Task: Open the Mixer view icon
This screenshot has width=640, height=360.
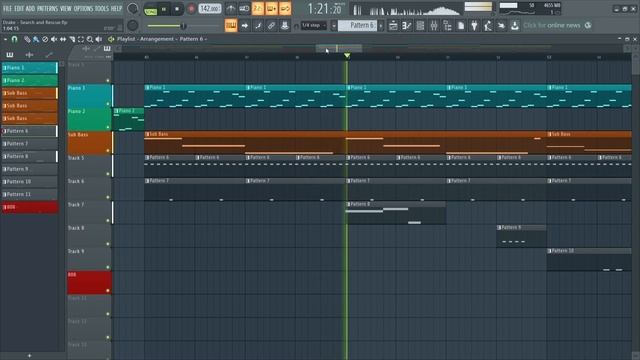Action: coord(434,26)
